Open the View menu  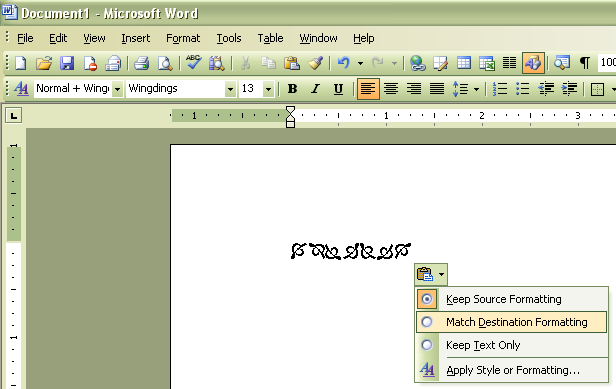click(x=94, y=38)
